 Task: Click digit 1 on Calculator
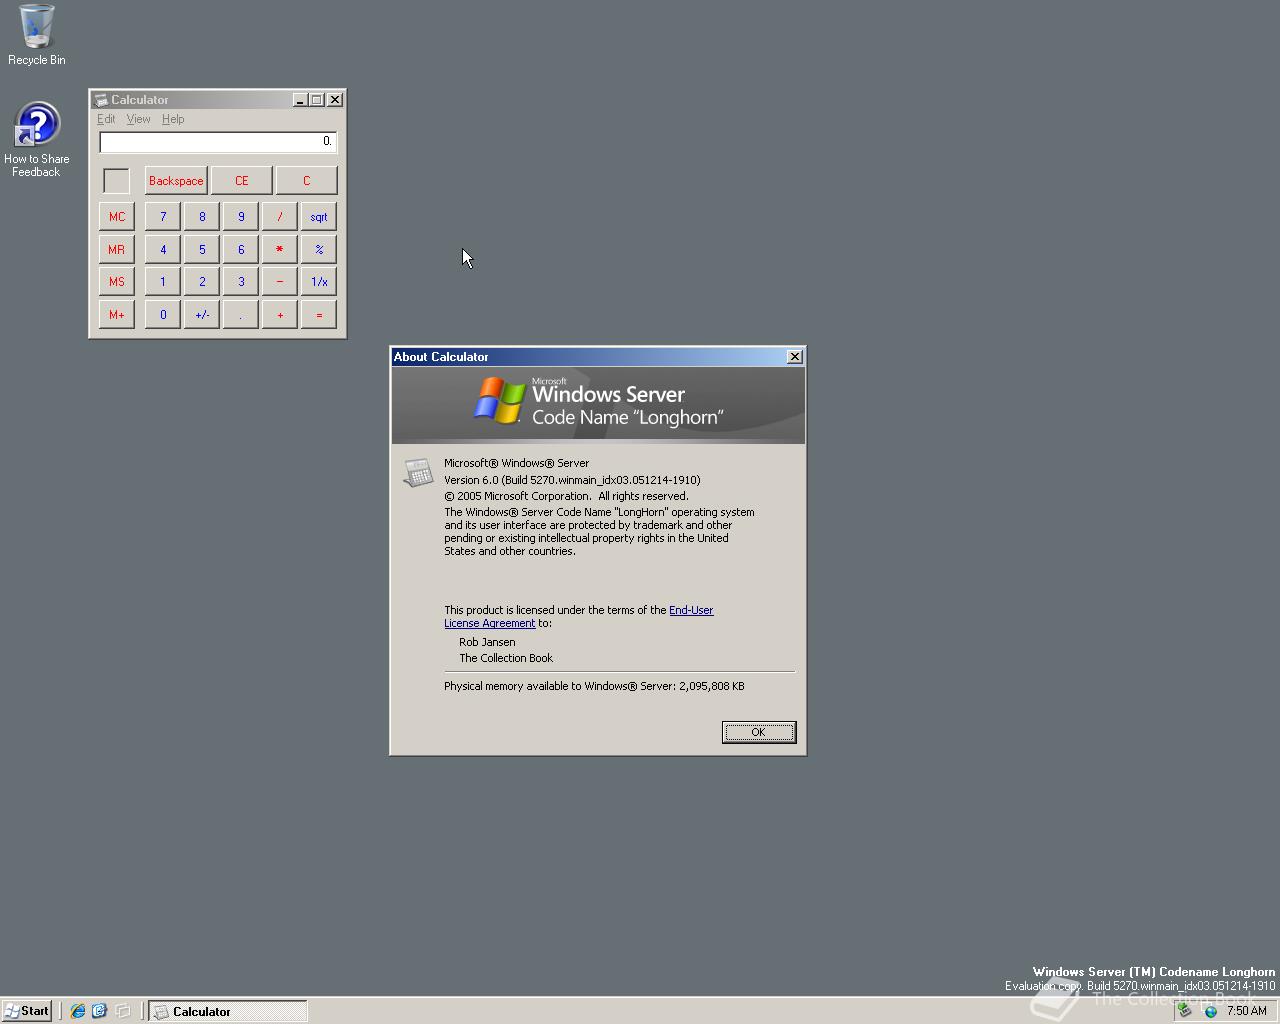[x=163, y=282]
